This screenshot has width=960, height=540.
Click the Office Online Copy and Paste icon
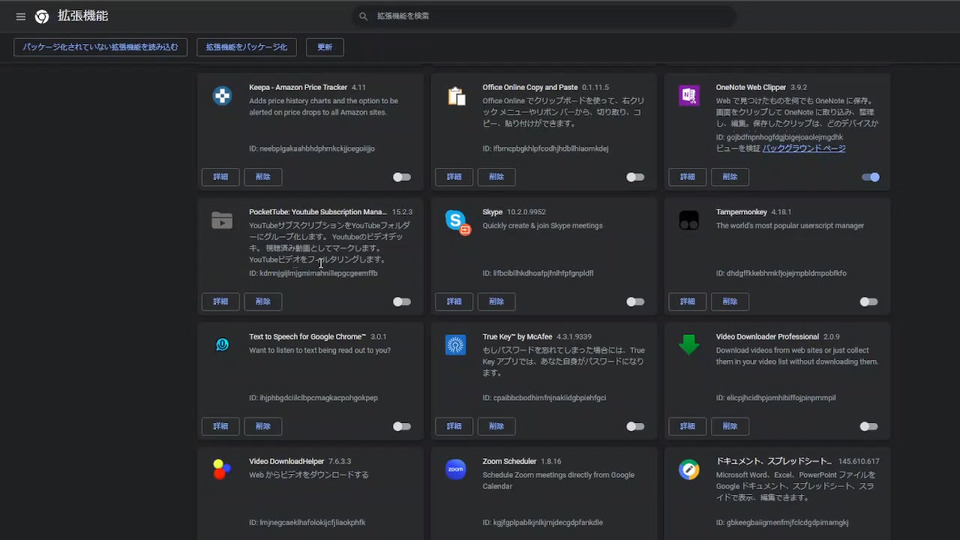click(456, 96)
